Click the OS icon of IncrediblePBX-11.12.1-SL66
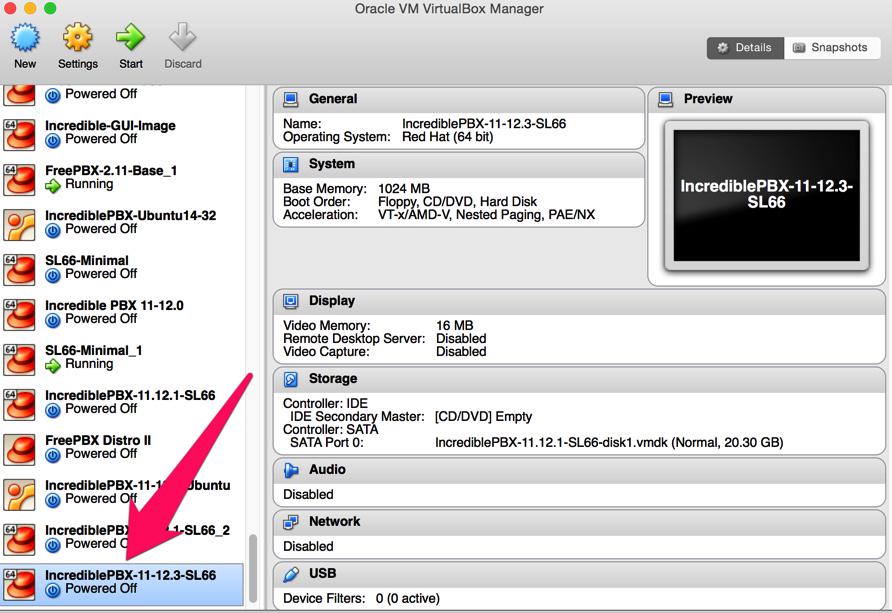This screenshot has width=892, height=613. click(x=19, y=404)
